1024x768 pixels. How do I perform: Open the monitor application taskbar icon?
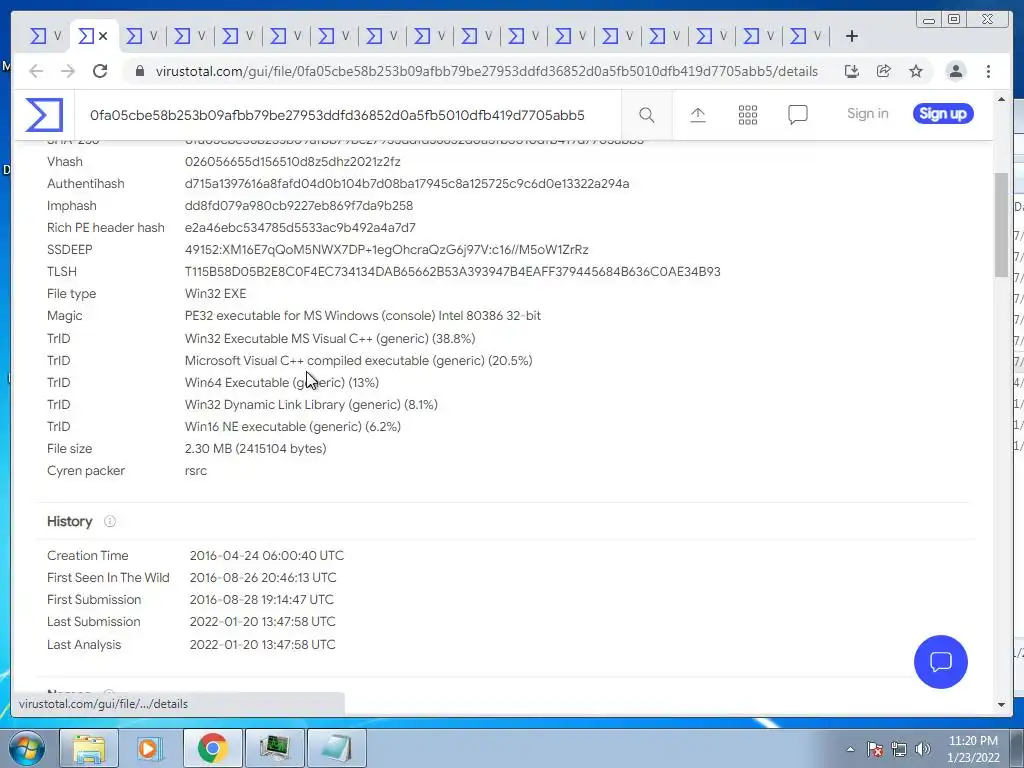click(274, 748)
